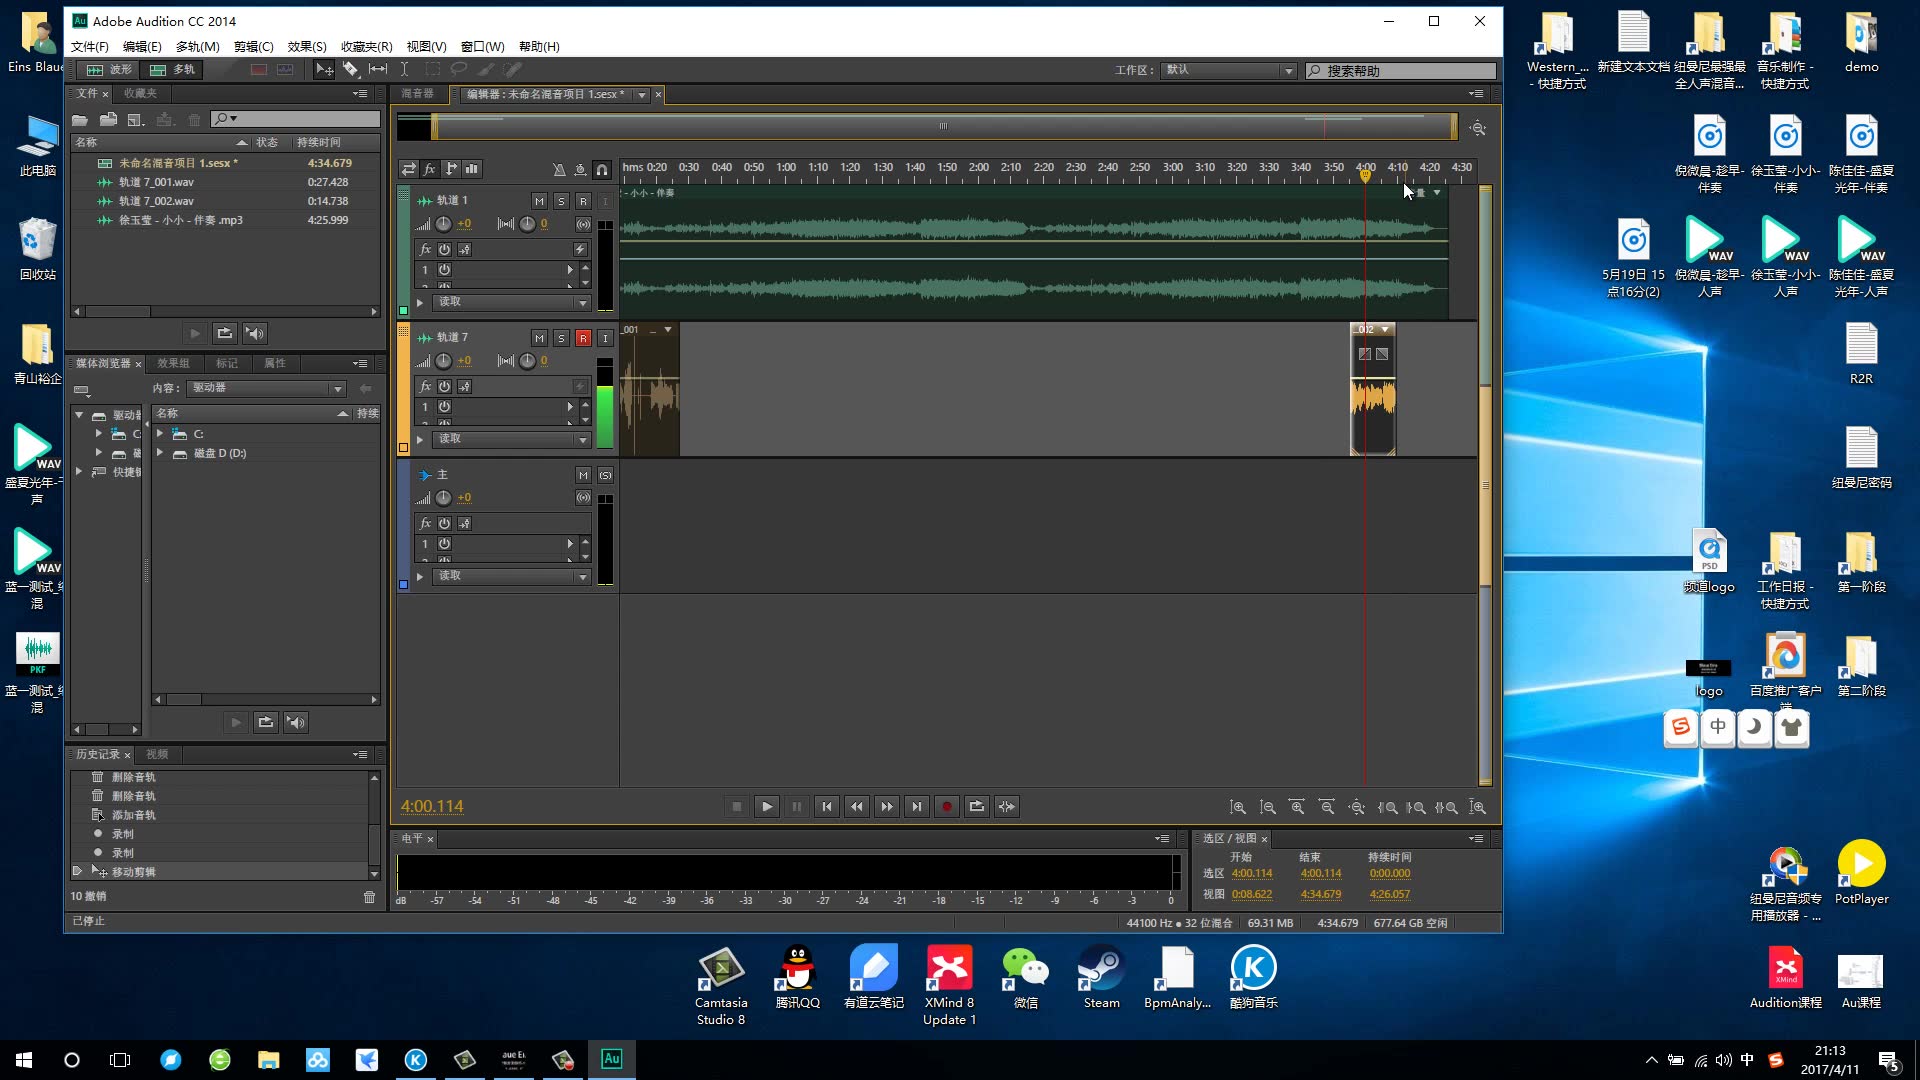1920x1080 pixels.
Task: Expand C: drive in media browser
Action: coord(160,433)
